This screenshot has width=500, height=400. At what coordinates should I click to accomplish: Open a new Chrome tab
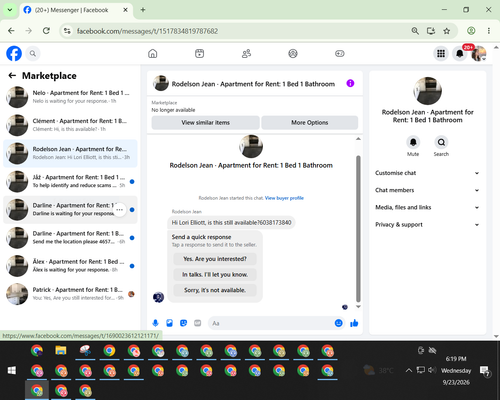(x=143, y=10)
